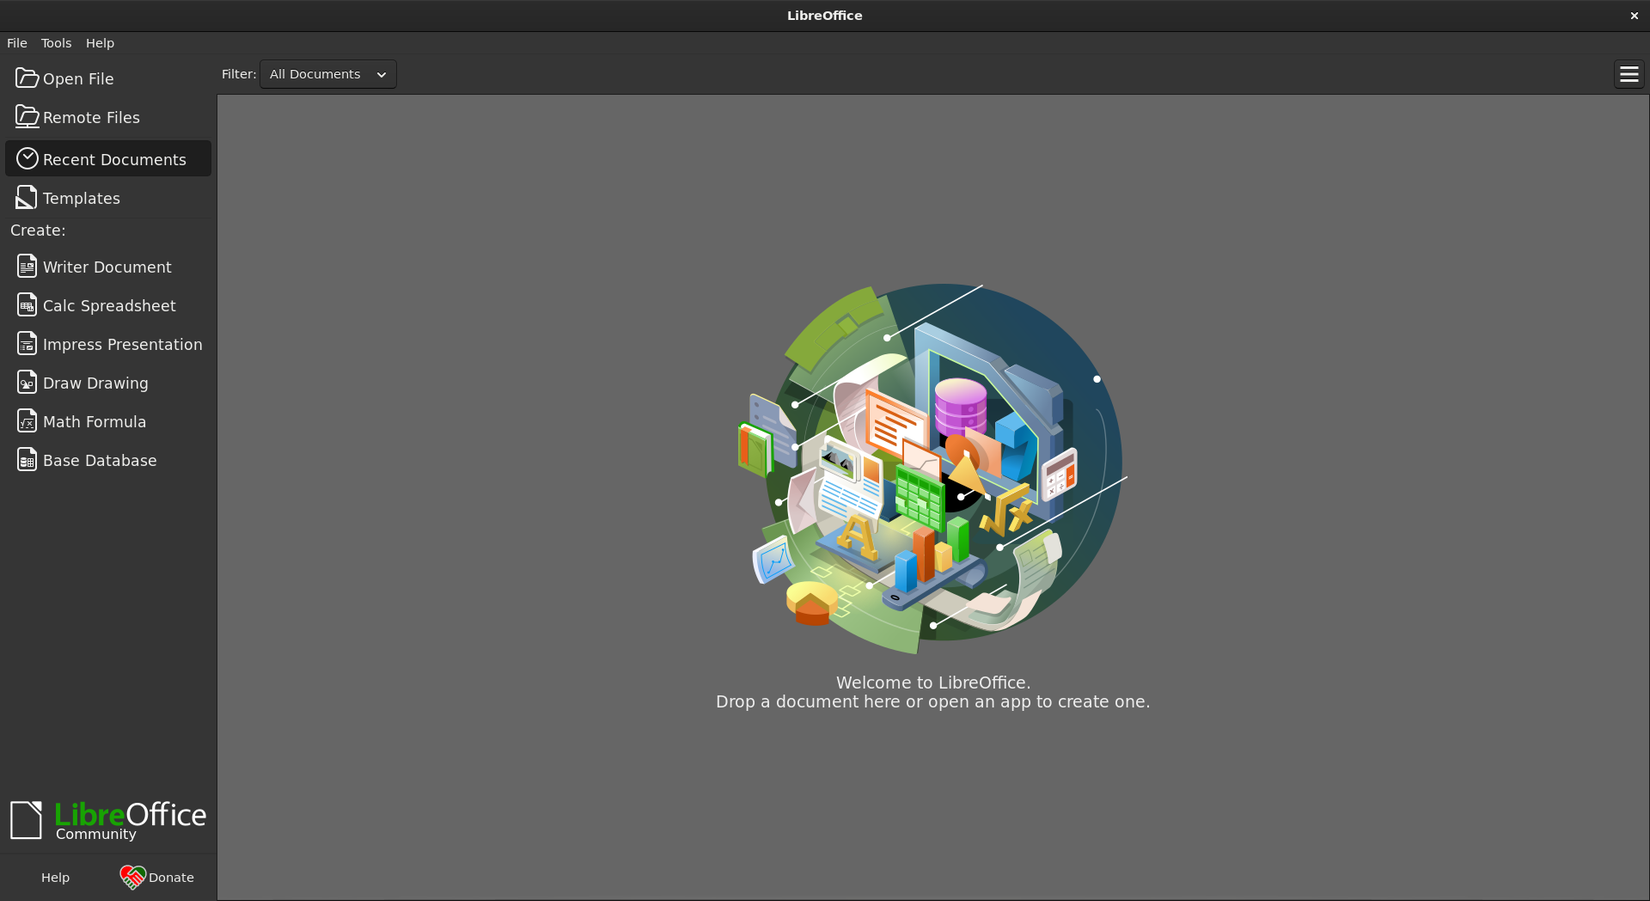This screenshot has width=1650, height=901.
Task: Create a new Math Formula
Action: (94, 421)
